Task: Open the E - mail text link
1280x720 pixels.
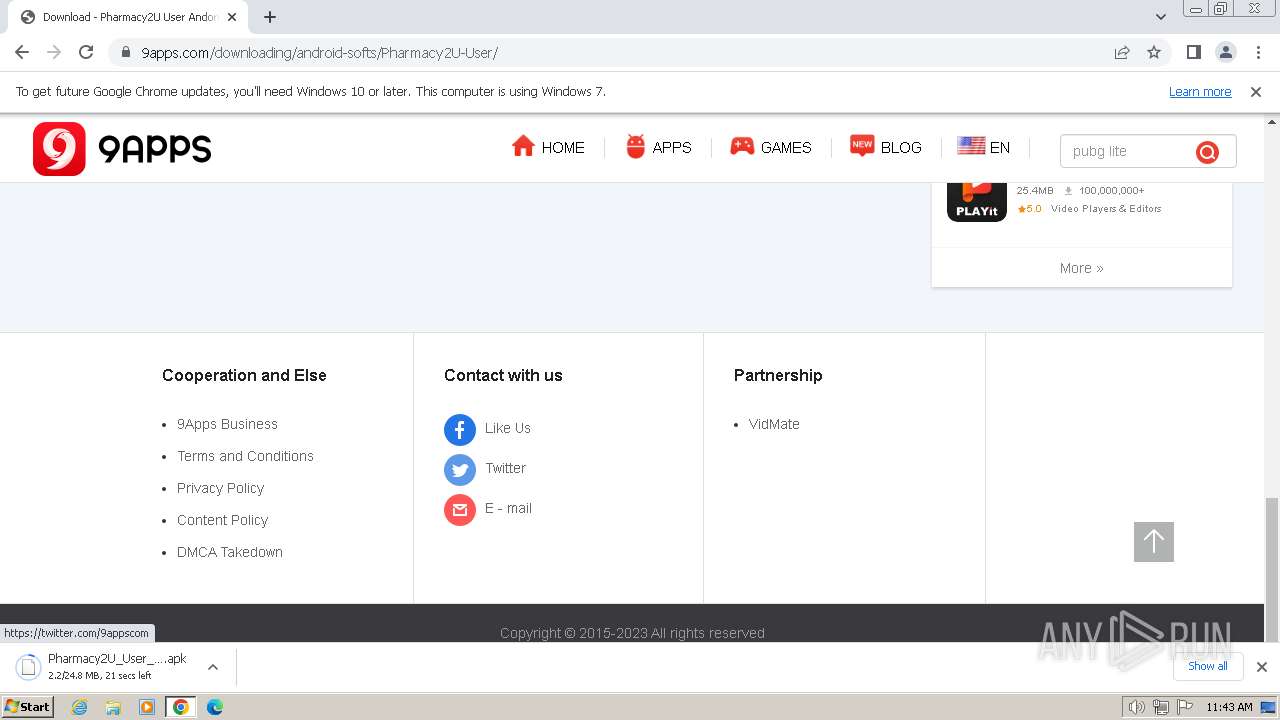Action: coord(508,508)
